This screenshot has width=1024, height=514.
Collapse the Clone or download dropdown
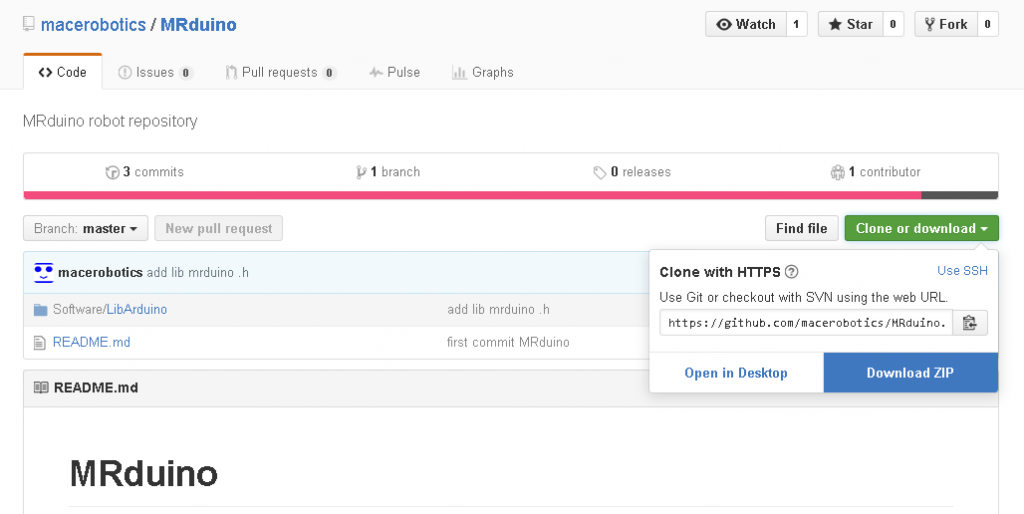click(921, 229)
